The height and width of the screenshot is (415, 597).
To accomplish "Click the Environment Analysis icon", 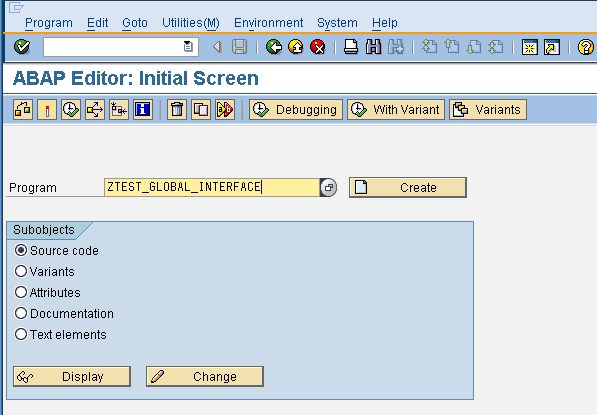I will pyautogui.click(x=119, y=110).
